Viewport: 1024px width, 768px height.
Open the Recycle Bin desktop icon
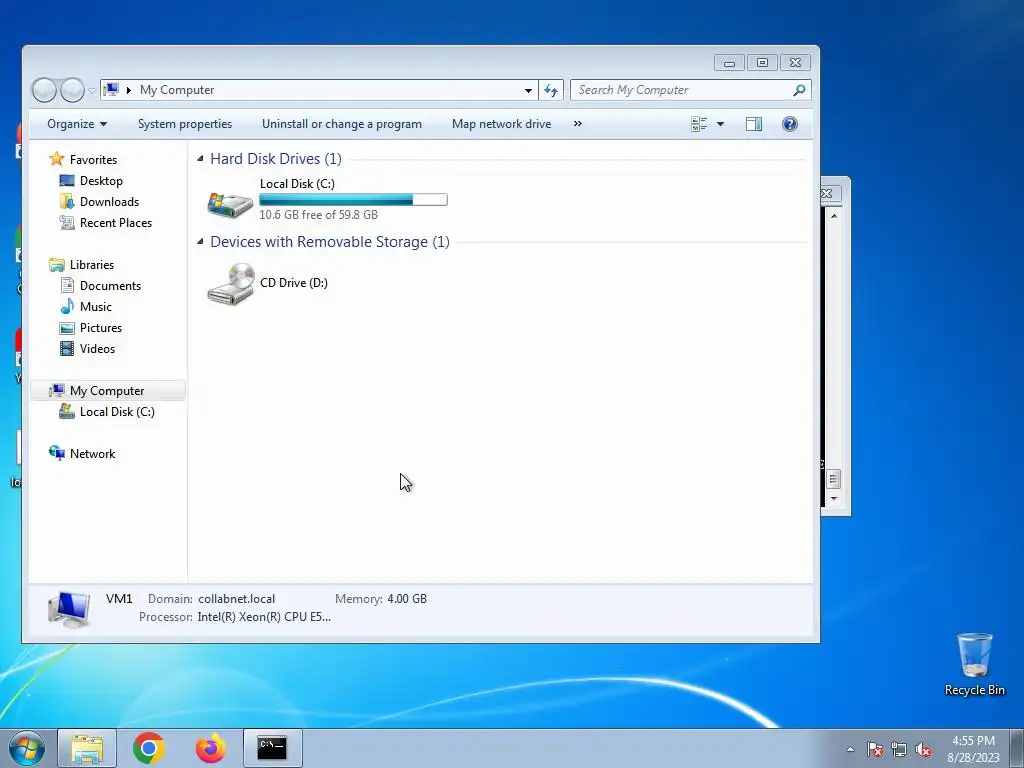974,664
